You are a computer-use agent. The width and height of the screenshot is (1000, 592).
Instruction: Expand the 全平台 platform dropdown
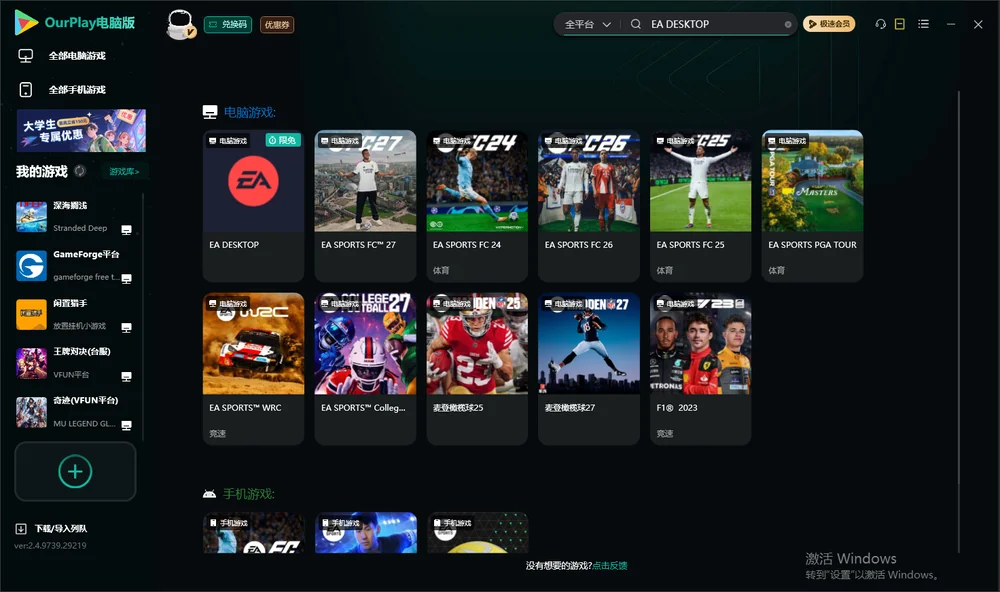(587, 24)
